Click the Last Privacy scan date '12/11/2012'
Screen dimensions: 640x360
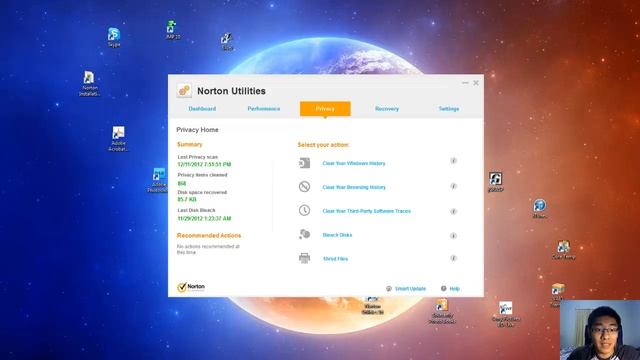pos(204,164)
